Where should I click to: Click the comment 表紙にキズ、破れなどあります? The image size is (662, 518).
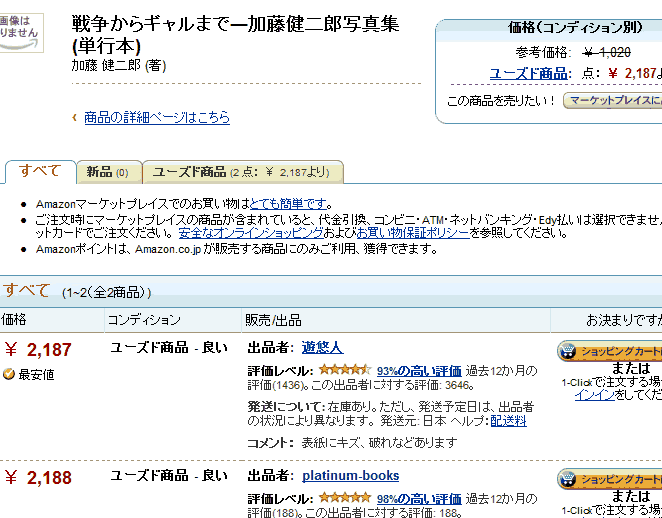point(379,442)
